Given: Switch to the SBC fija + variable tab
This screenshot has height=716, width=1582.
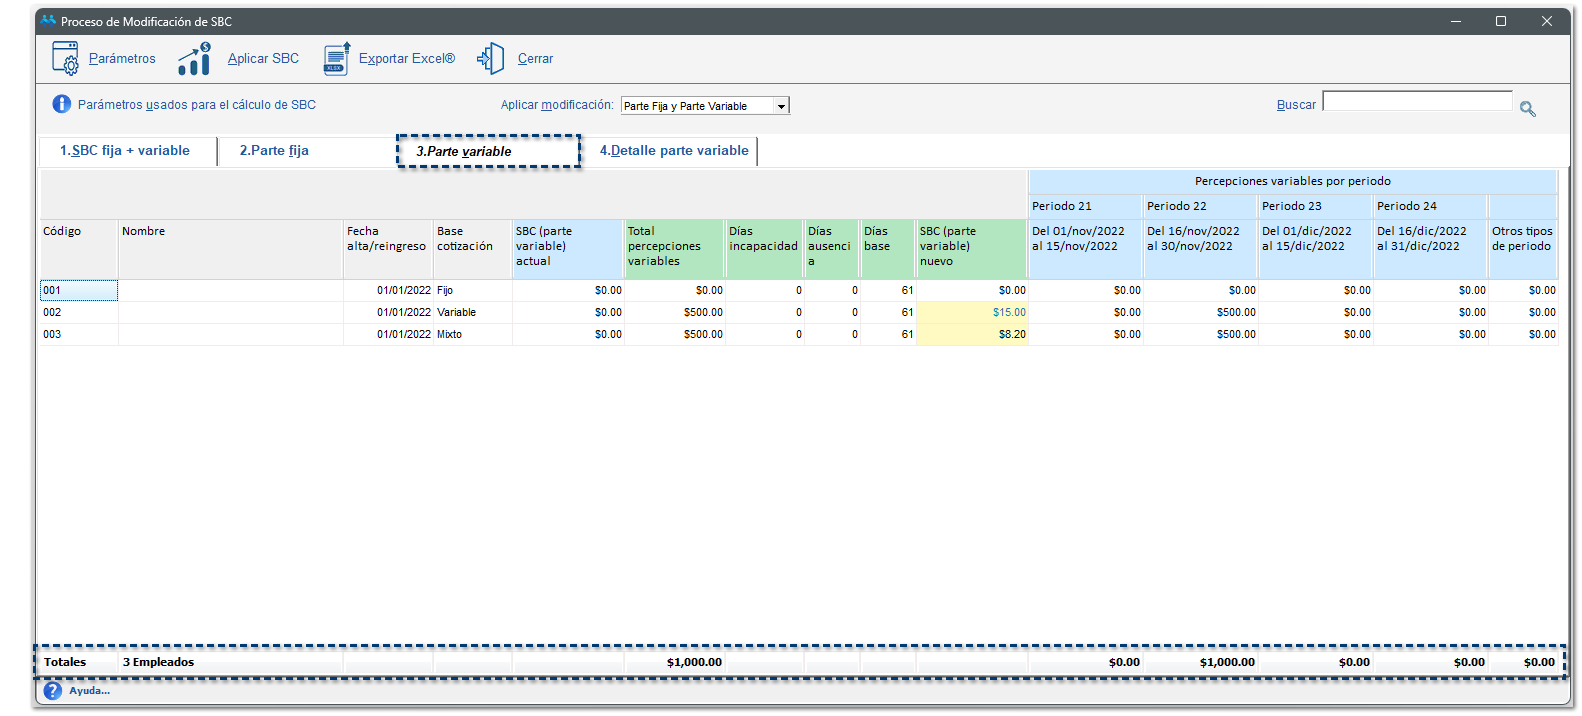Looking at the screenshot, I should 125,151.
